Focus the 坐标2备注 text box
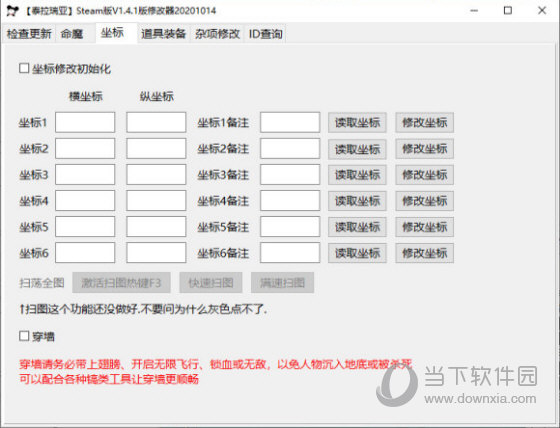 (x=290, y=149)
